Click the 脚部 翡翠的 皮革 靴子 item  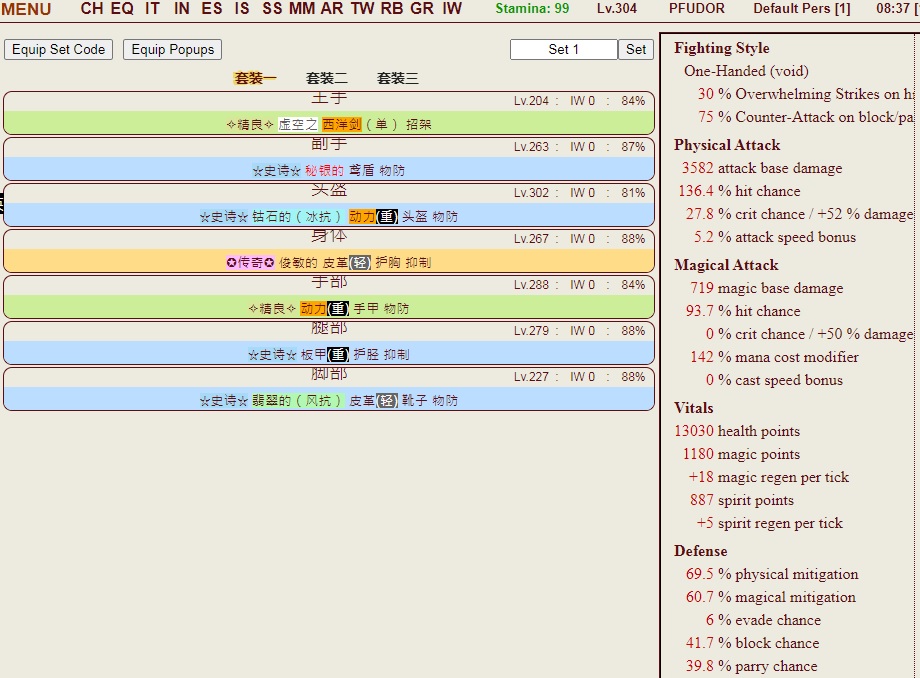coord(329,400)
